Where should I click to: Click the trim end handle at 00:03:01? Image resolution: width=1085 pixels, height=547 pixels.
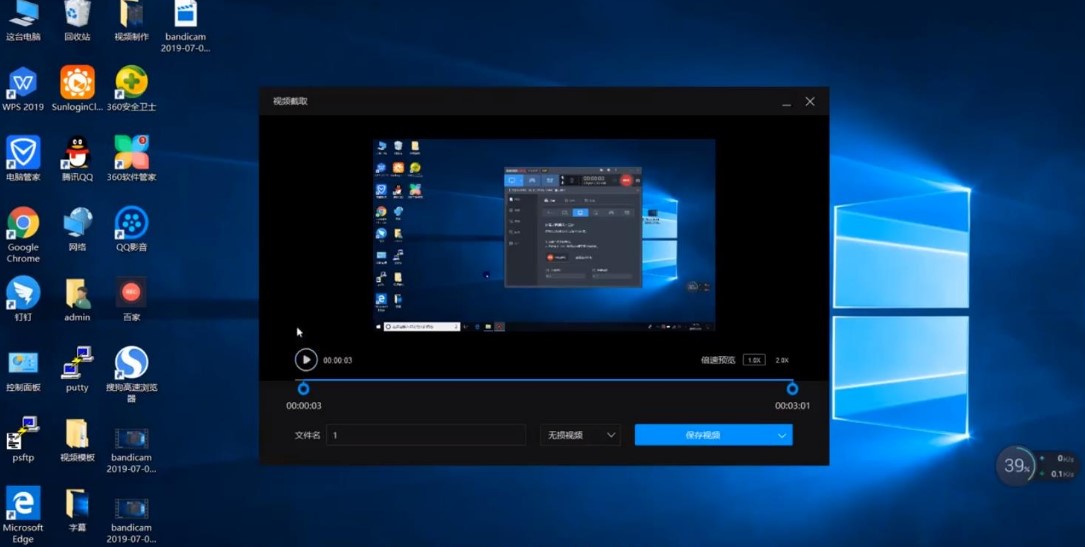[792, 389]
